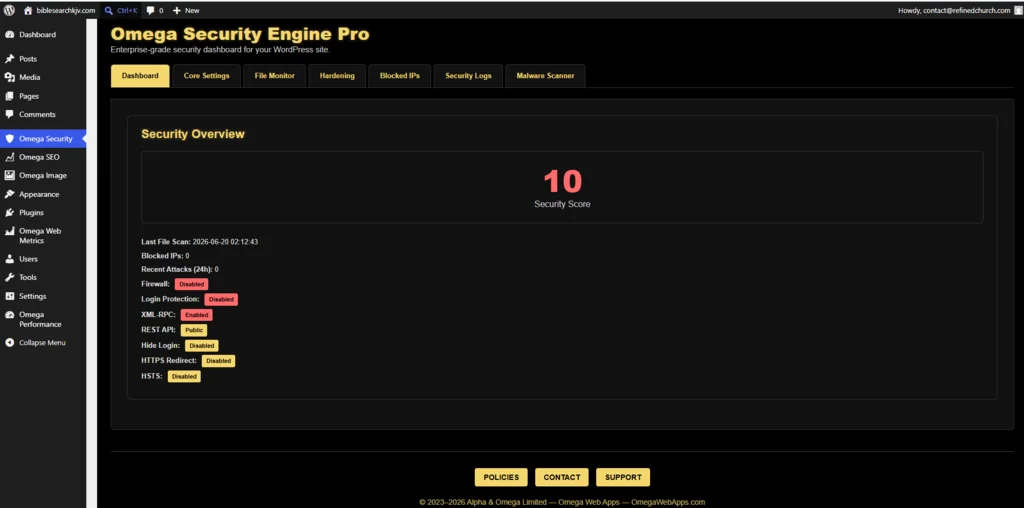Image resolution: width=1024 pixels, height=508 pixels.
Task: Open the site home icon in the admin bar
Action: point(27,10)
